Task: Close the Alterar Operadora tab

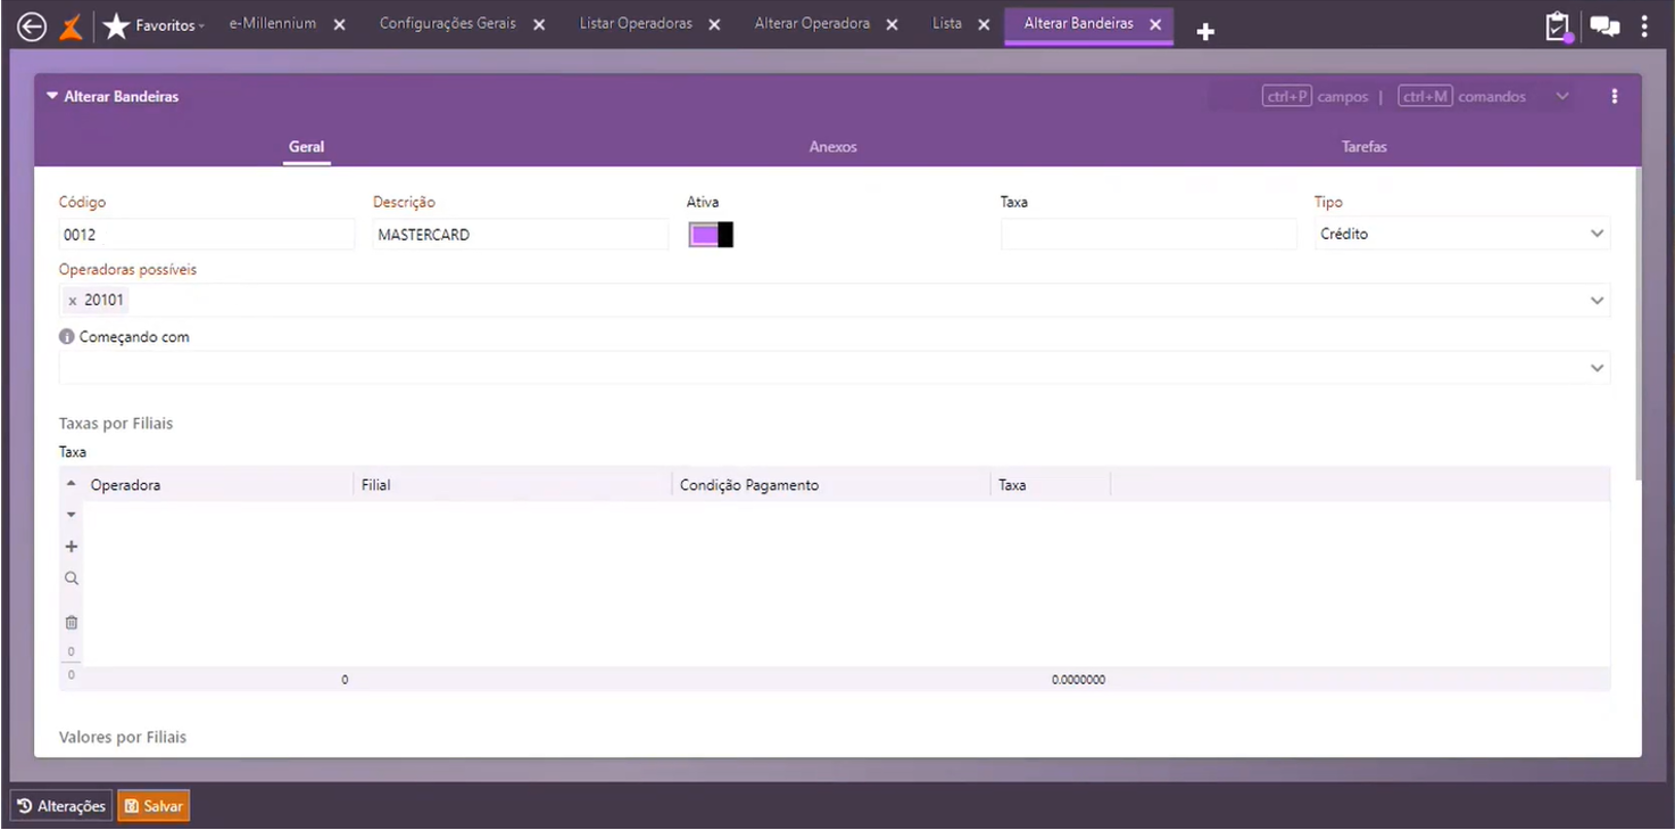Action: pos(892,24)
